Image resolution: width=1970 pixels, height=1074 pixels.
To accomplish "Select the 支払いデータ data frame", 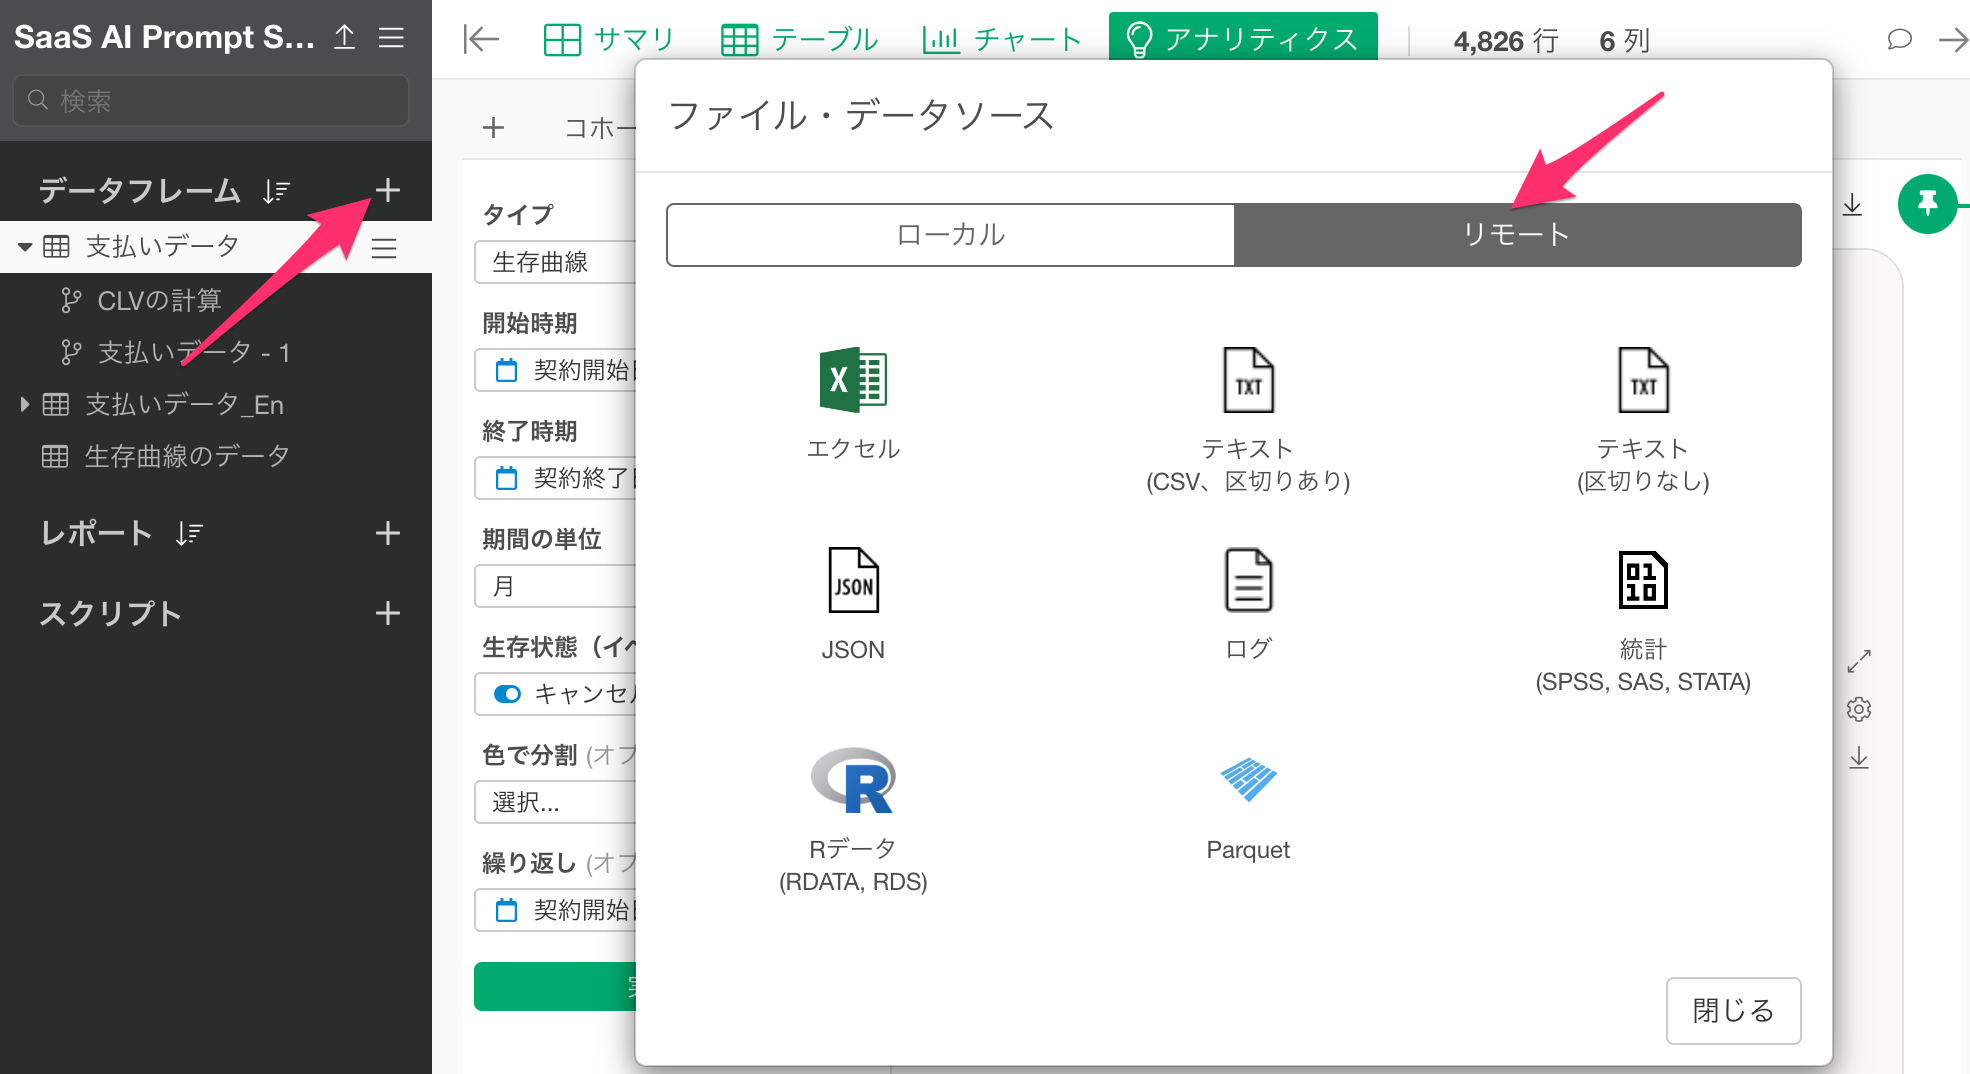I will click(162, 246).
